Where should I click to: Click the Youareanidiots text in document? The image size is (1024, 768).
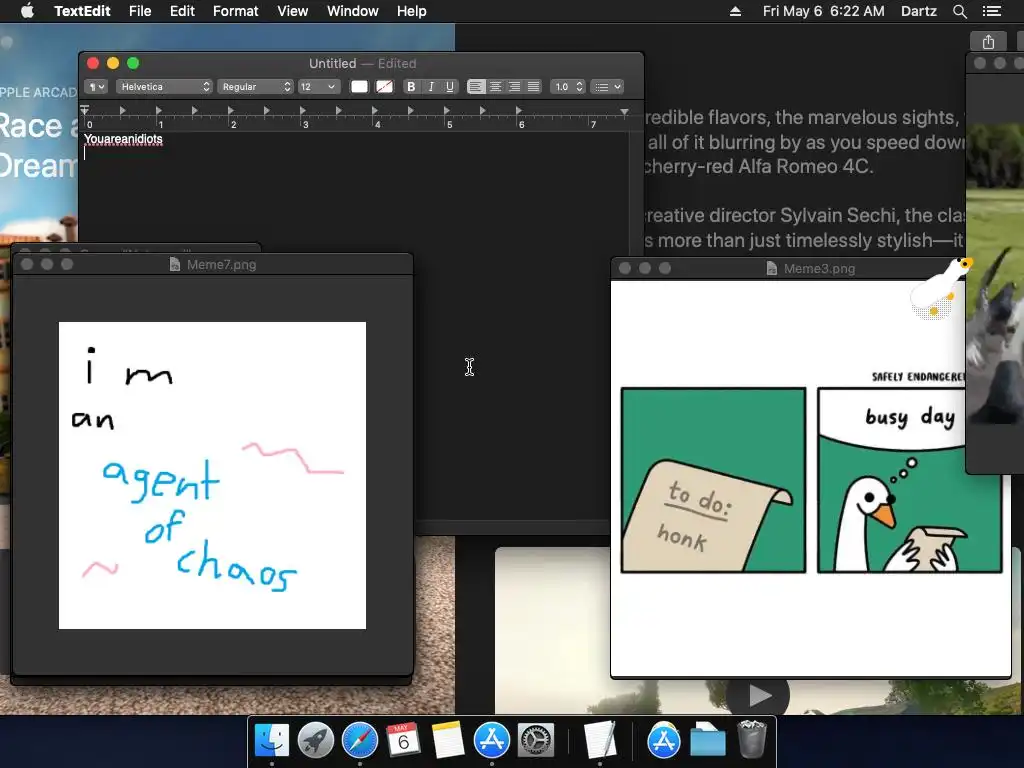click(123, 139)
